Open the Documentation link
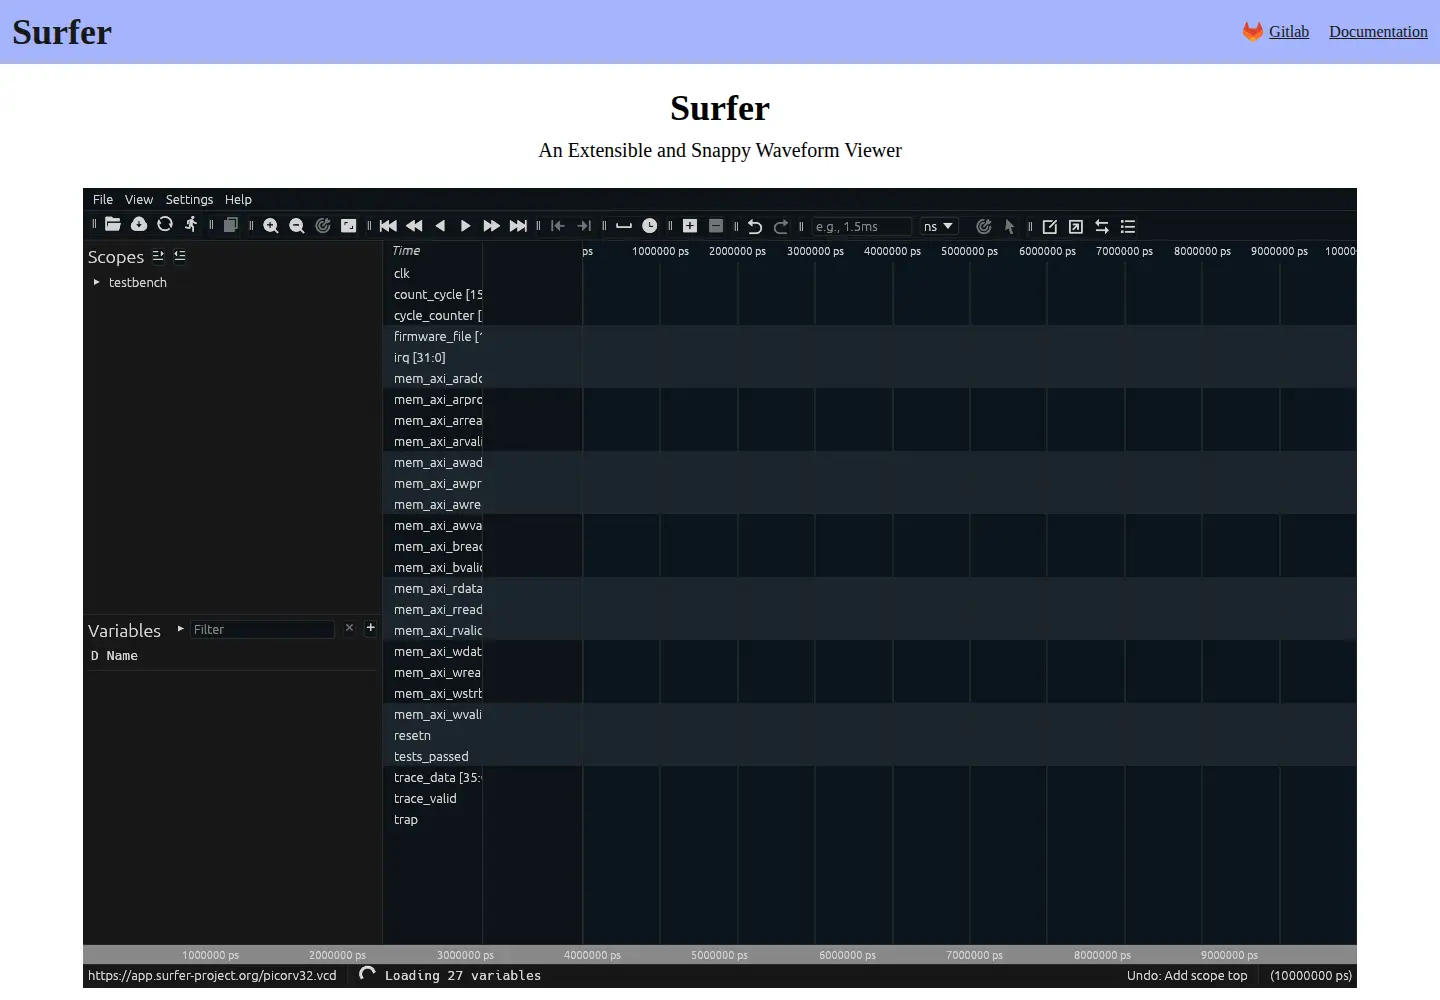Viewport: 1440px width, 1000px height. (x=1378, y=32)
